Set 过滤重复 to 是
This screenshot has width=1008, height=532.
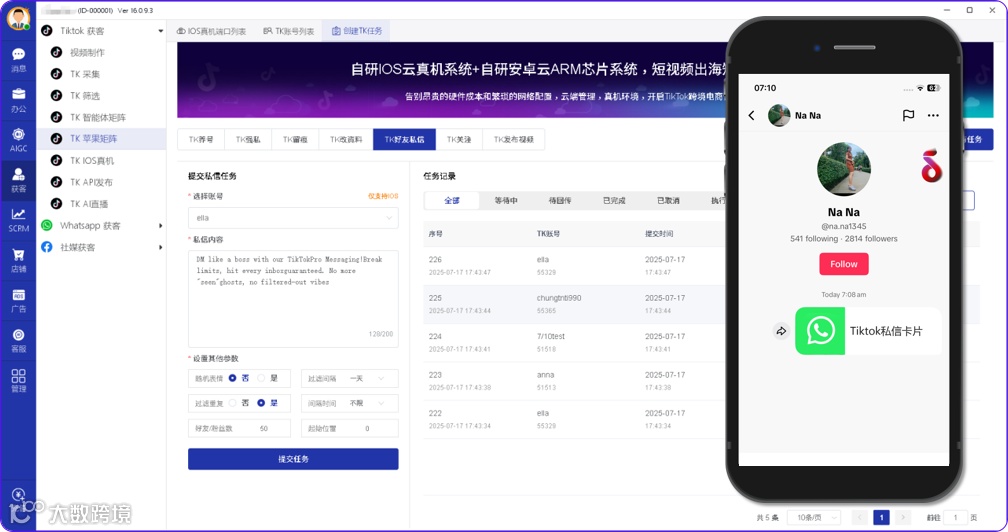tap(262, 403)
